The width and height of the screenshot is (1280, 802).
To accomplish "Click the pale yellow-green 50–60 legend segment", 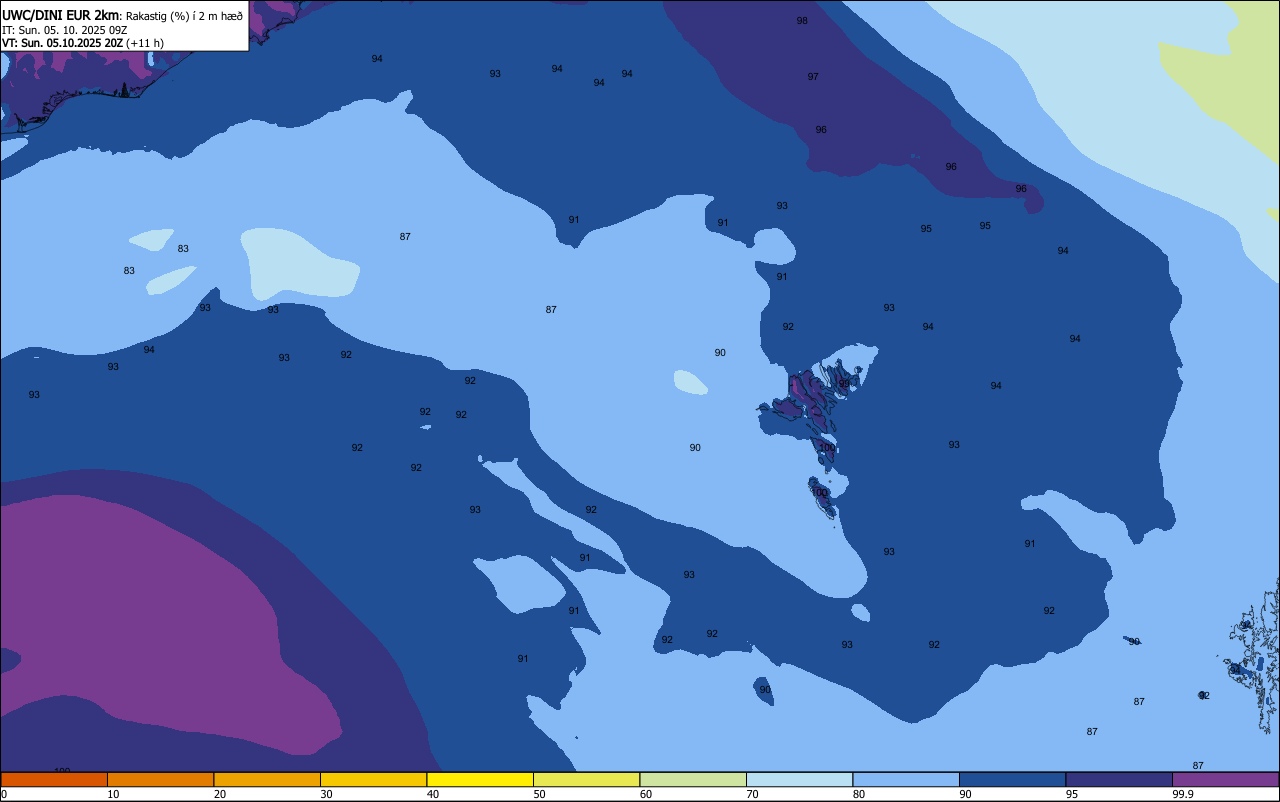I will (x=586, y=779).
